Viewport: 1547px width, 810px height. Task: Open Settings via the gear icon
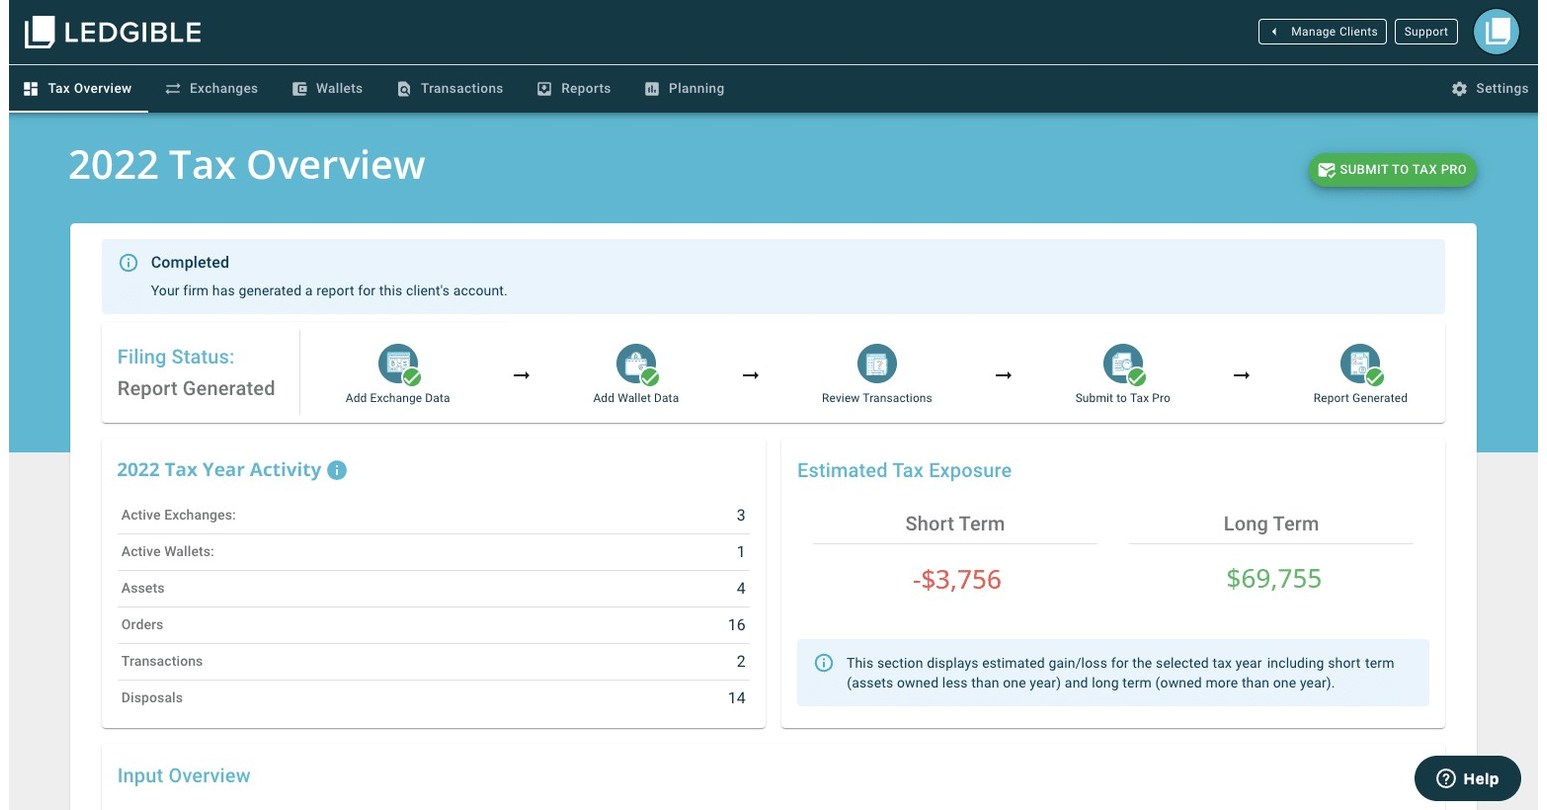click(x=1459, y=88)
